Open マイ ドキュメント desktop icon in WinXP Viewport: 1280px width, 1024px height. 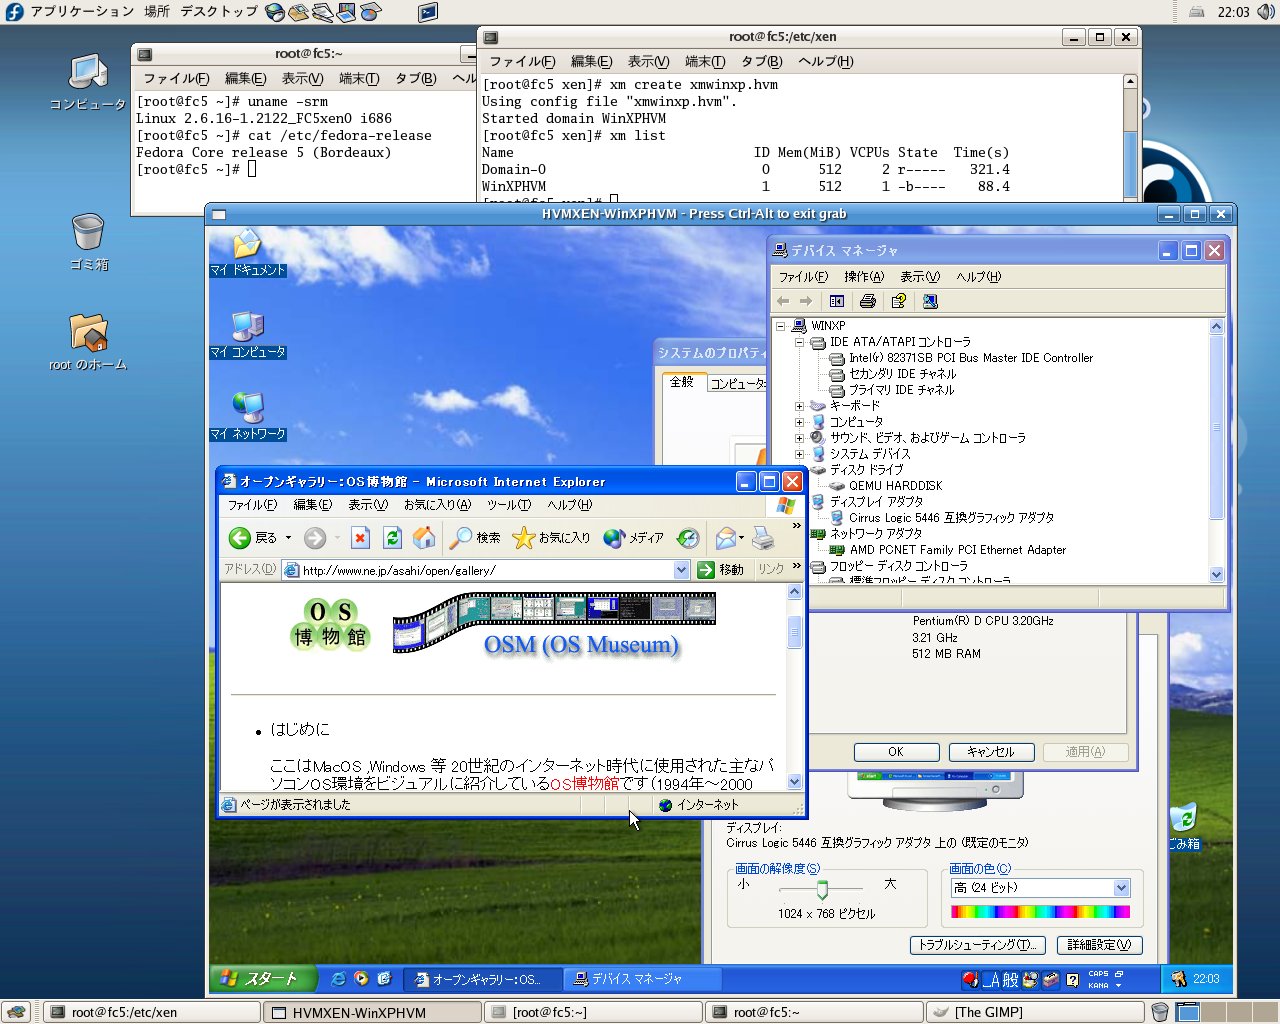(x=247, y=253)
